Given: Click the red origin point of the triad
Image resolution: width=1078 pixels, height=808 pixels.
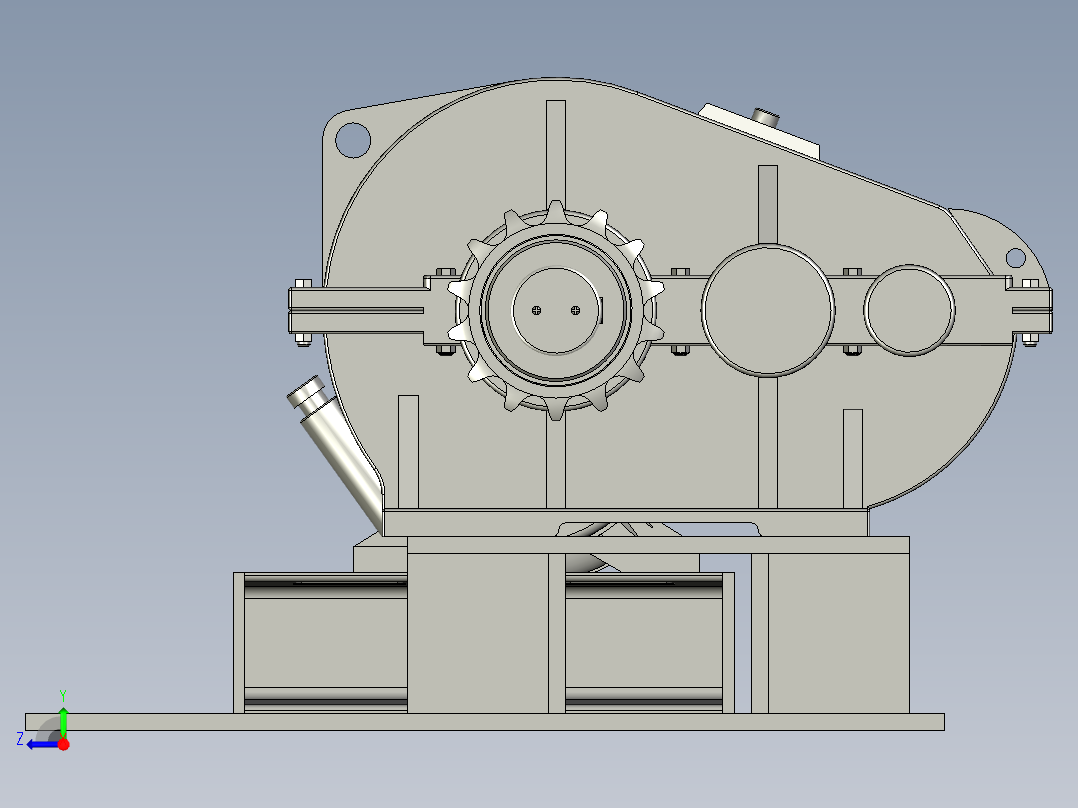Looking at the screenshot, I should coord(64,743).
